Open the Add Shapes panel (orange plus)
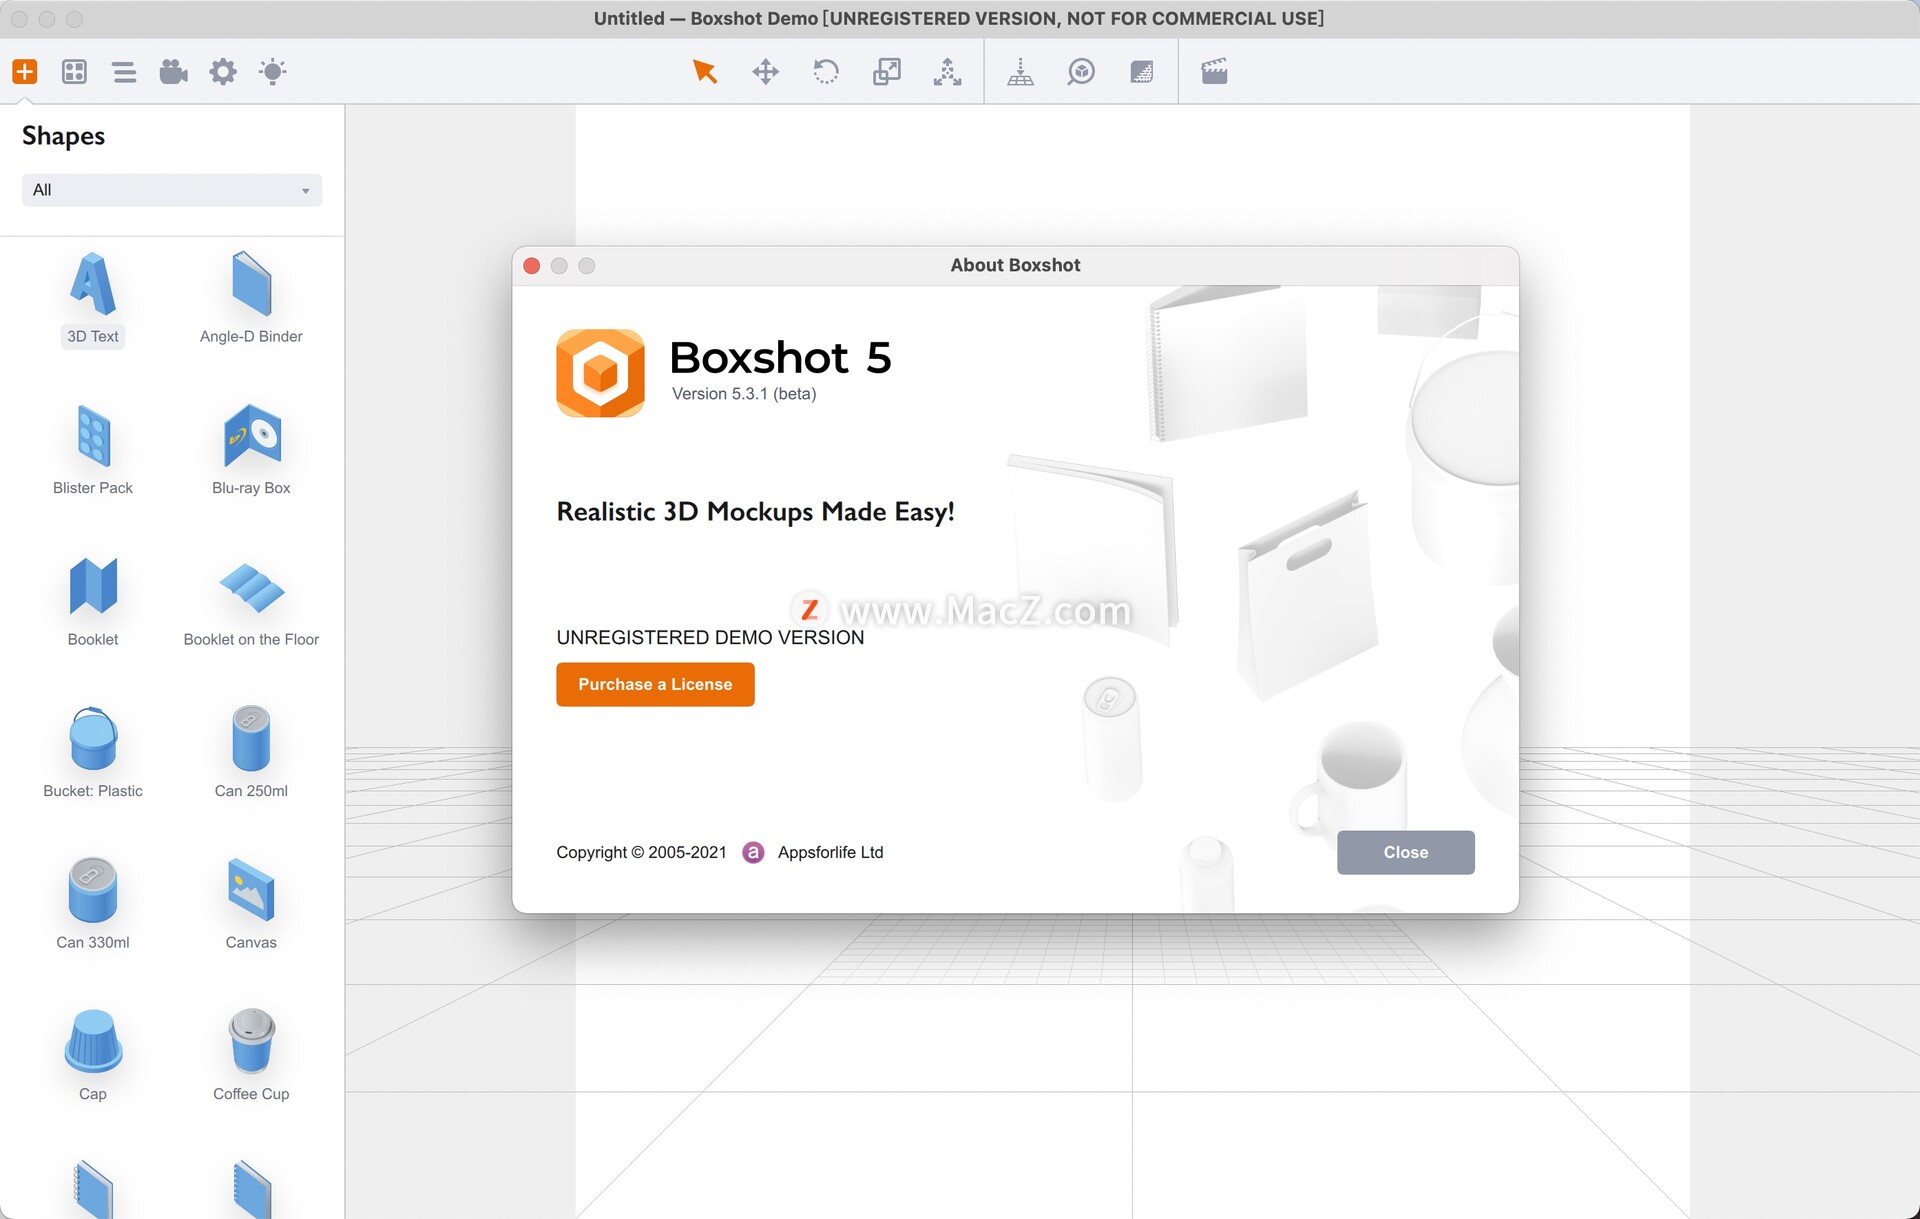 coord(25,71)
